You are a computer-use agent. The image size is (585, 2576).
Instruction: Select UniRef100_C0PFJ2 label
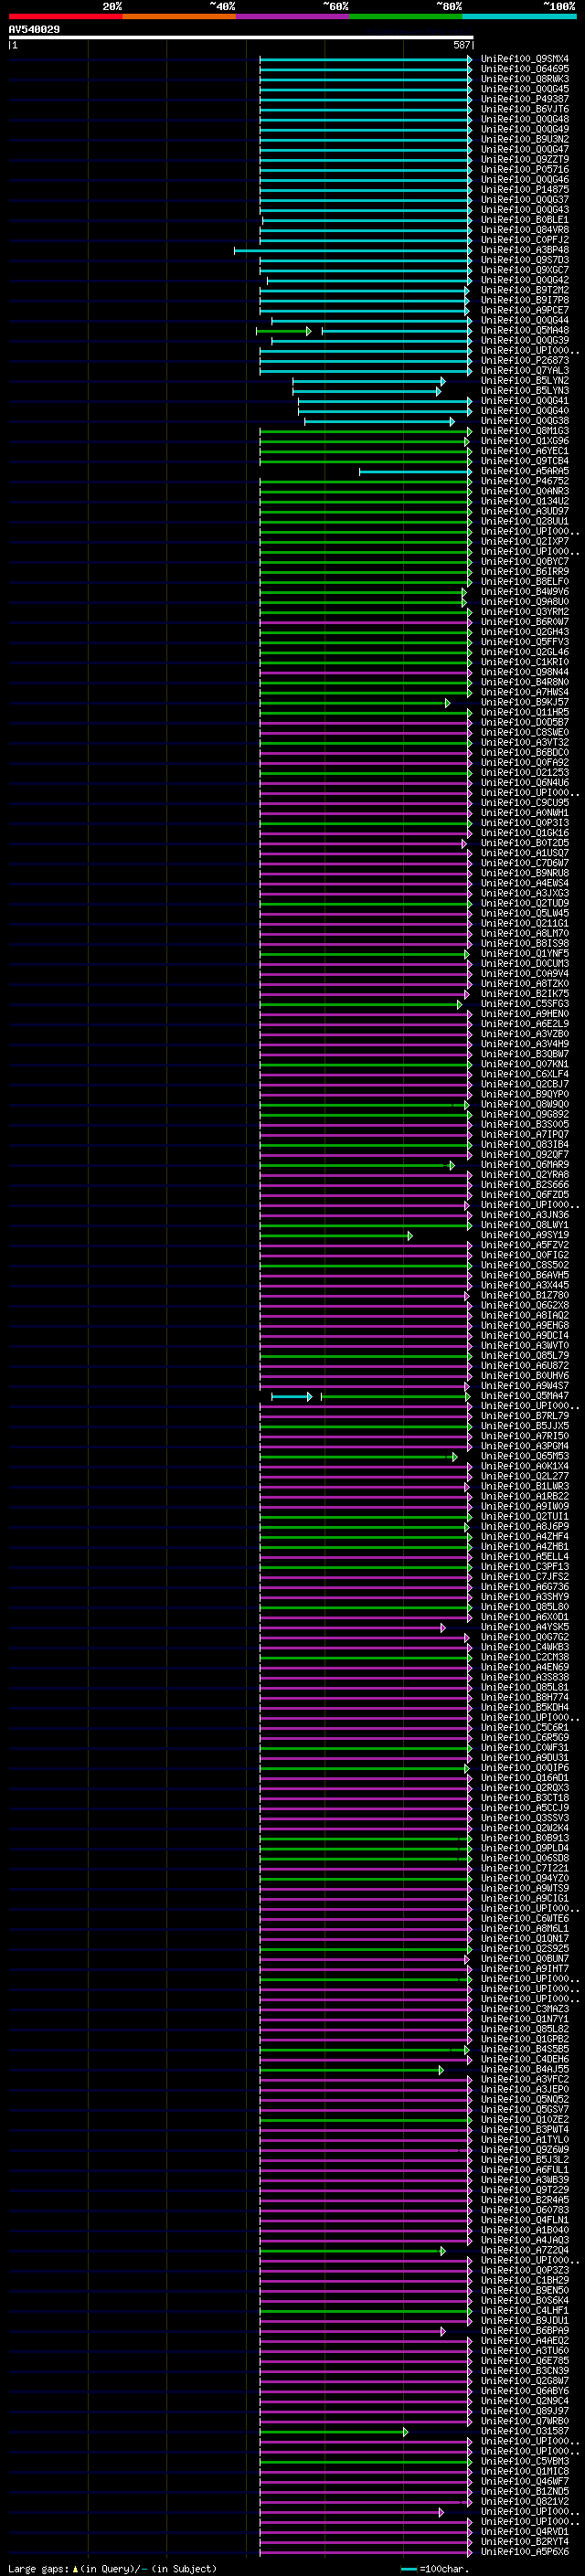pos(525,240)
